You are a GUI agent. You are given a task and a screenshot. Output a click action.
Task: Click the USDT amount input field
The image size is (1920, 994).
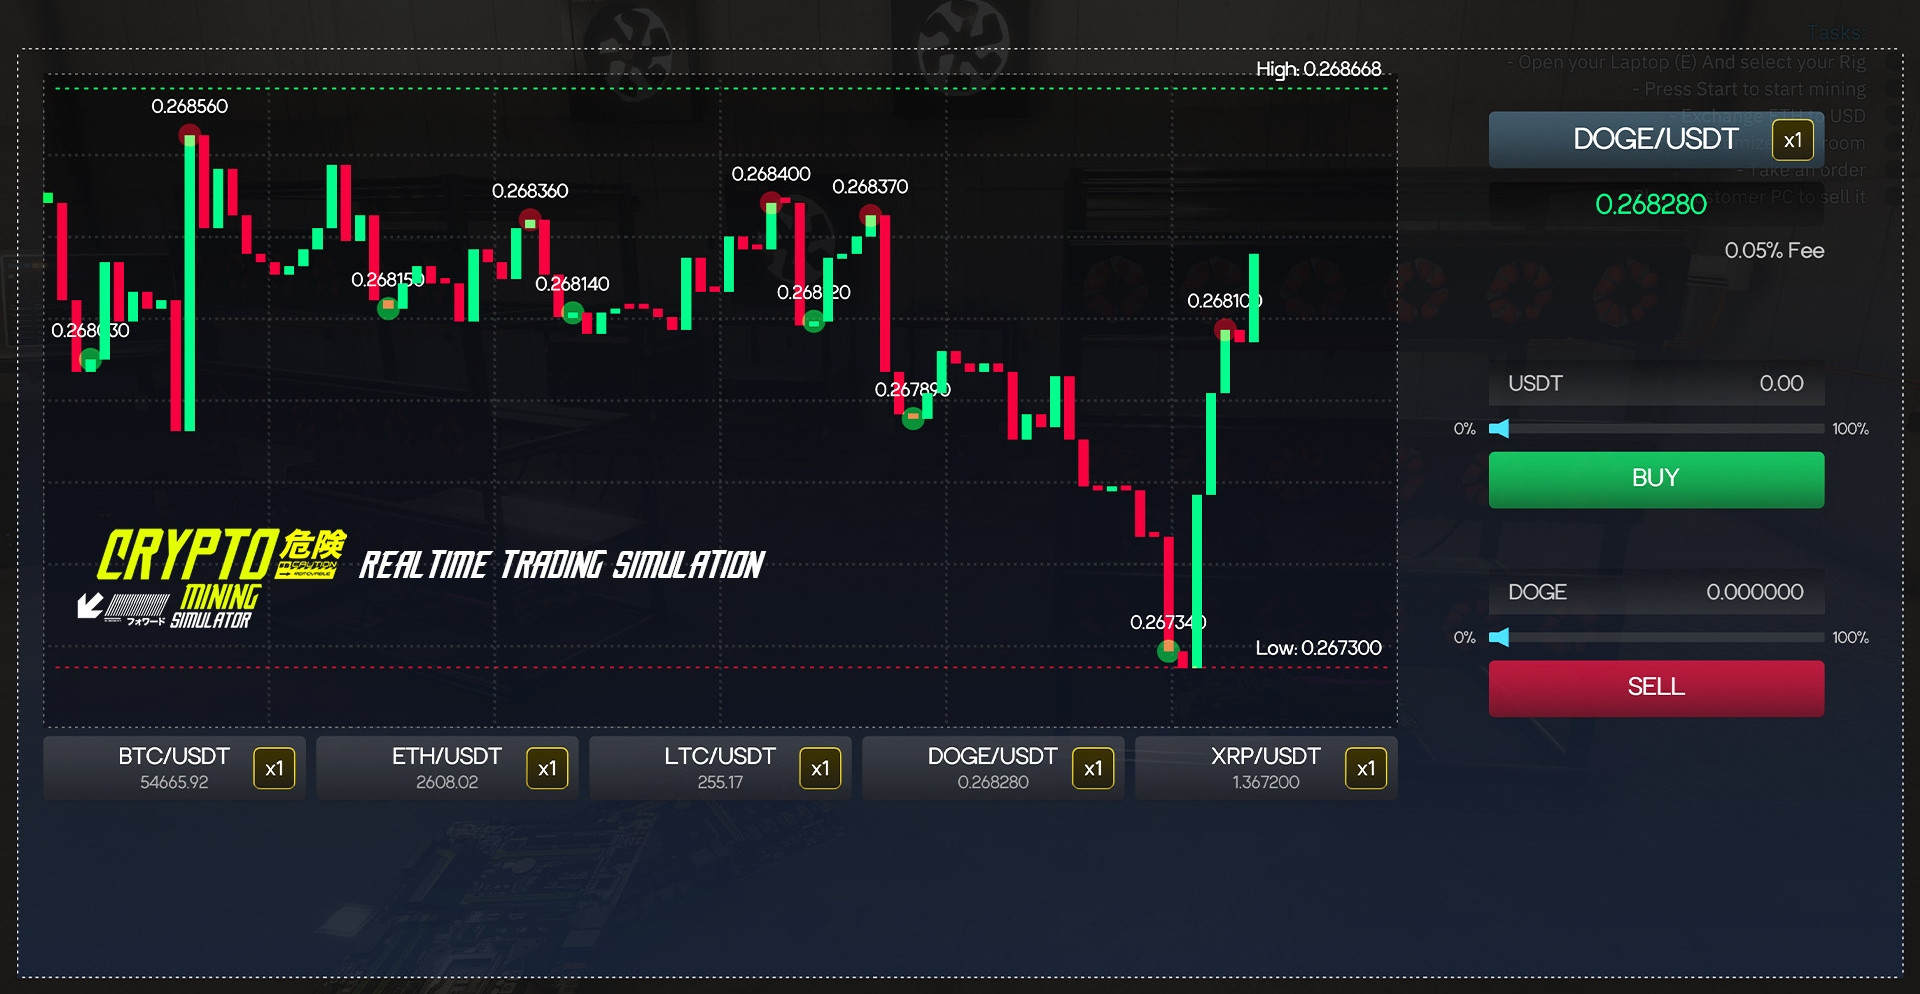pos(1656,384)
